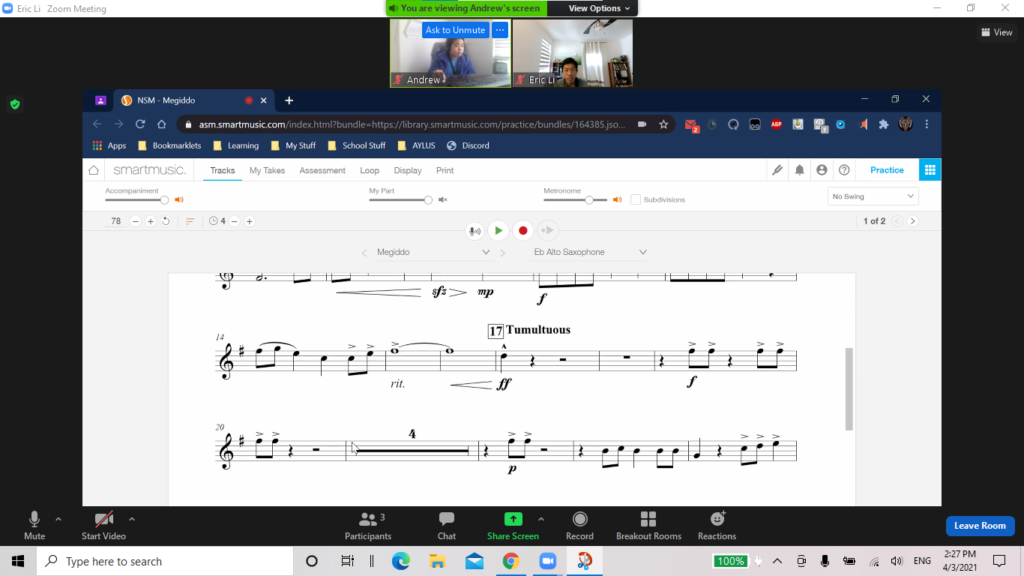This screenshot has height=576, width=1024.
Task: Toggle Start Video in Zoom
Action: tap(104, 526)
